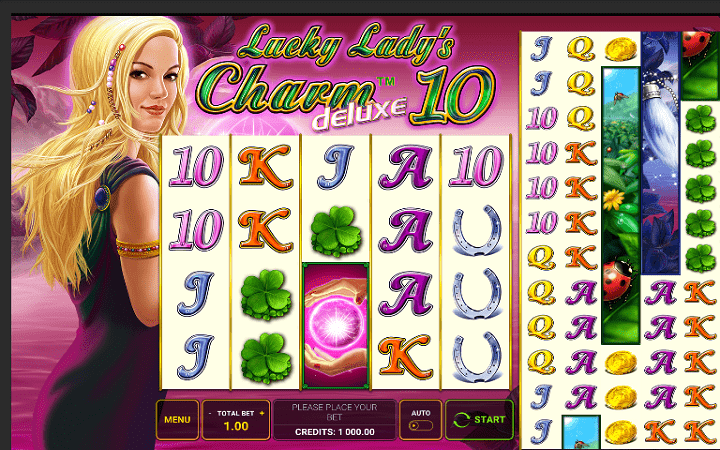Spin the reels with START
Screen dimensions: 720x450
(x=479, y=420)
